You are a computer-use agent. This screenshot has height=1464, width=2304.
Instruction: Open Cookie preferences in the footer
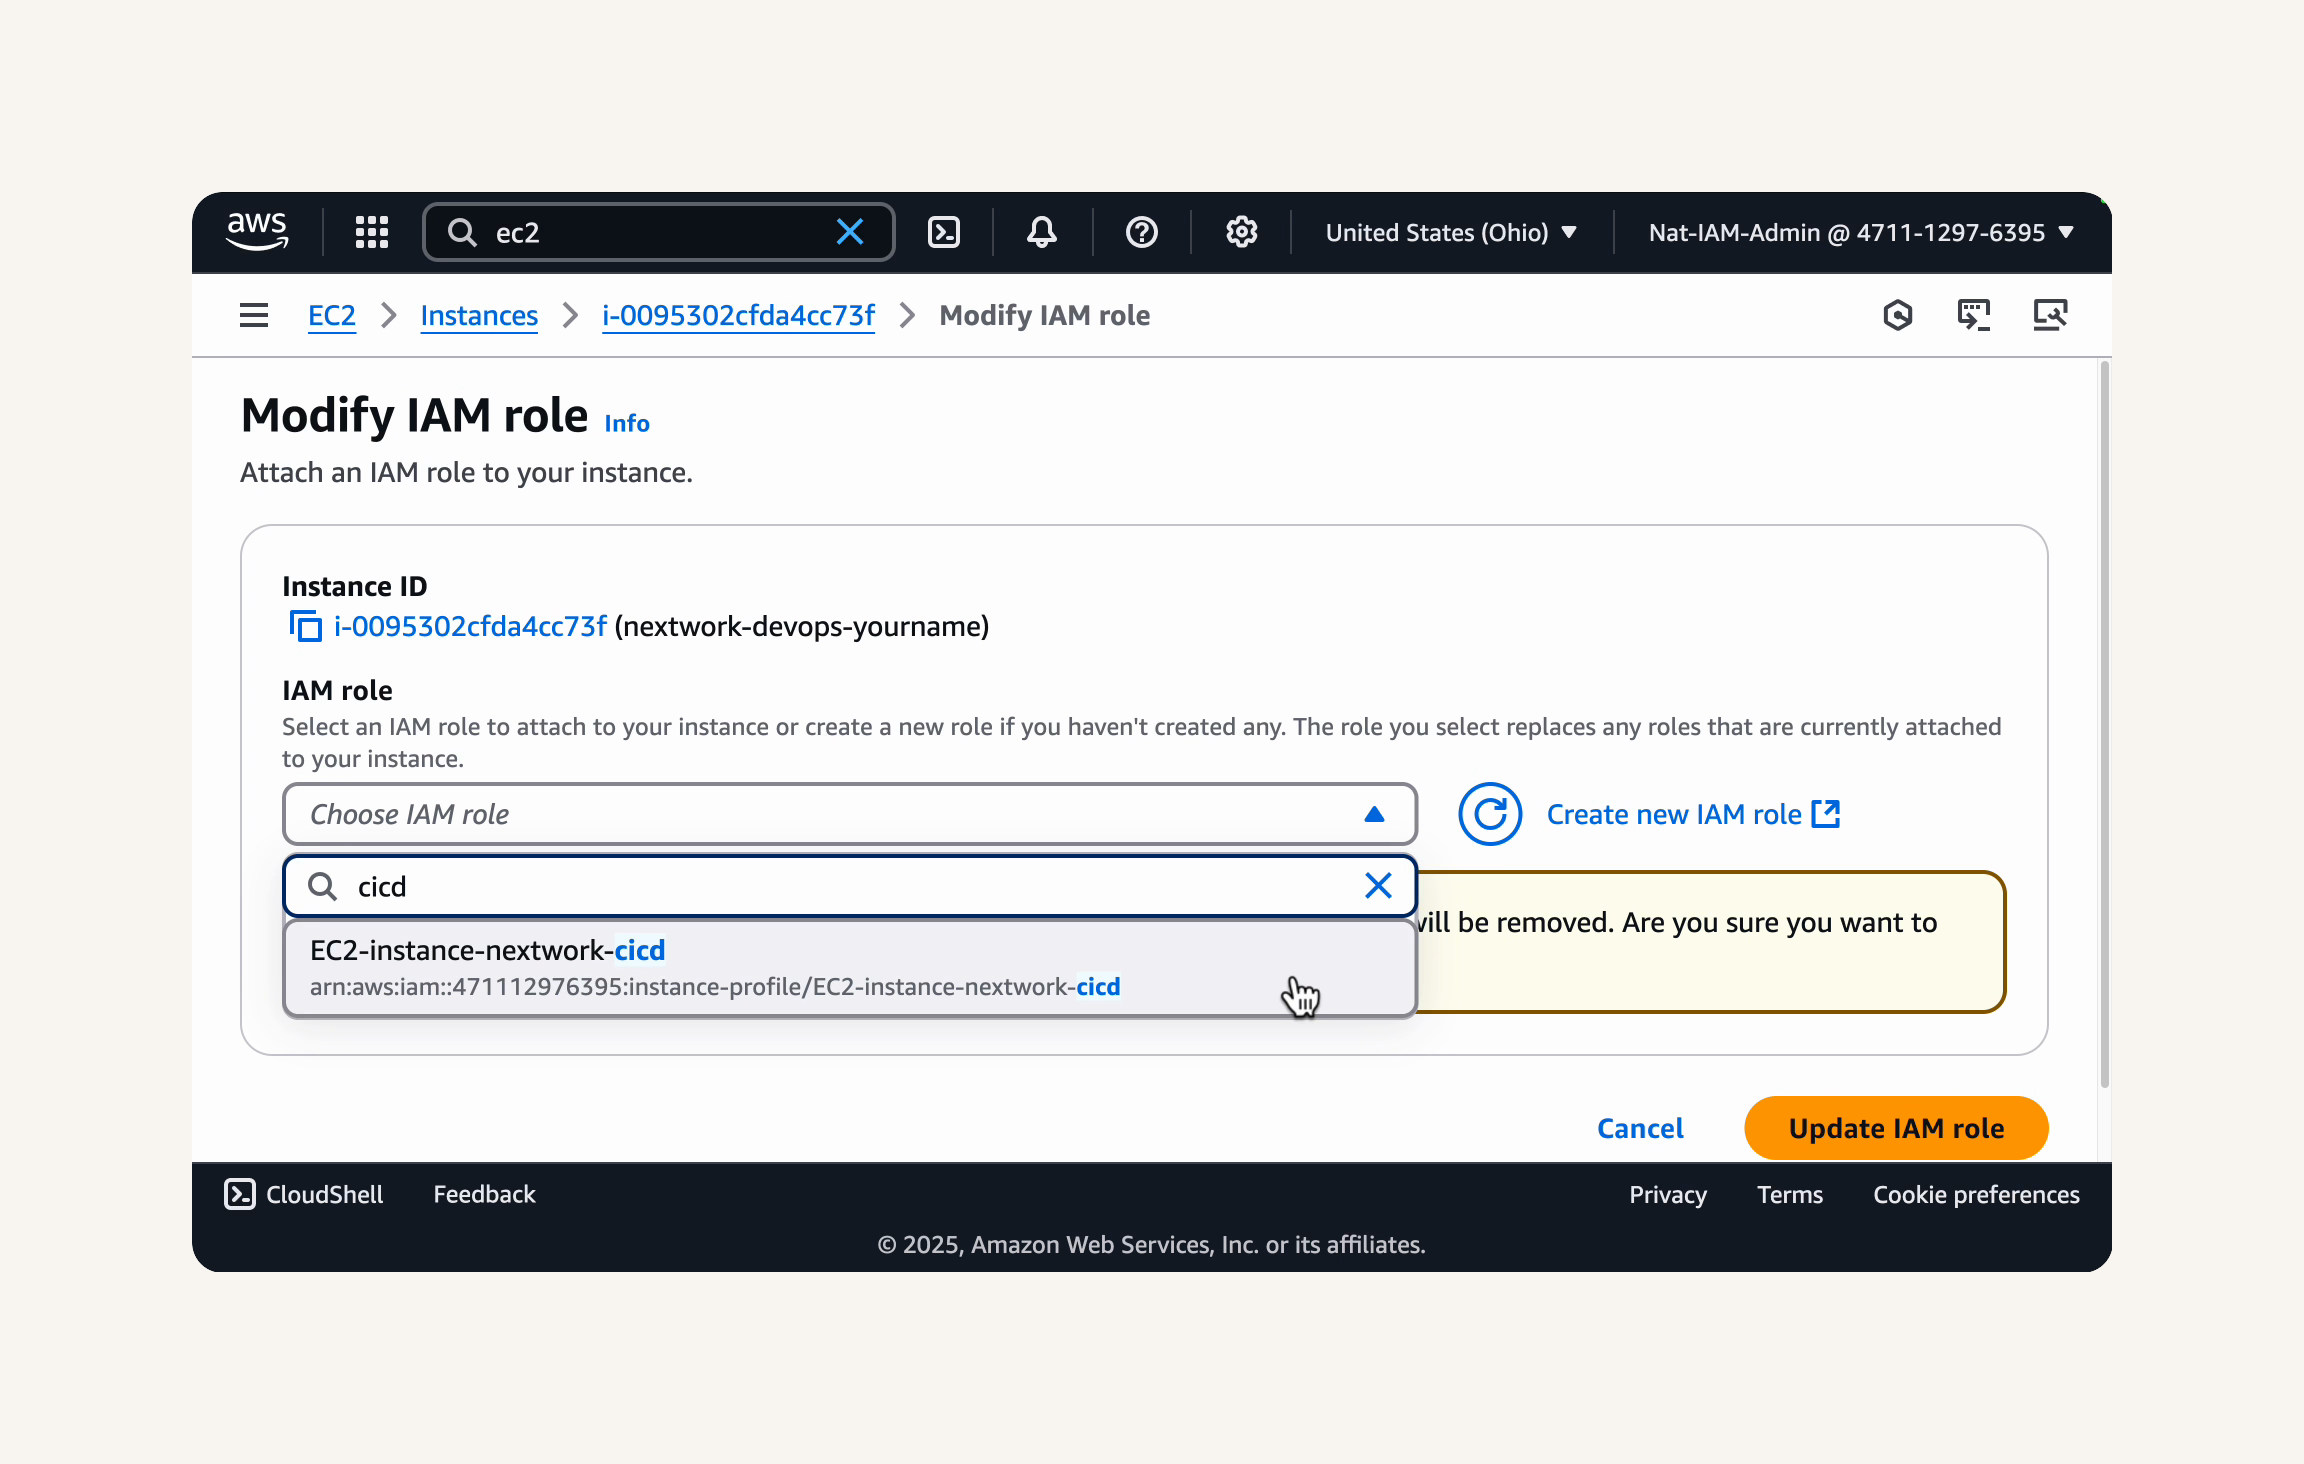point(1976,1194)
